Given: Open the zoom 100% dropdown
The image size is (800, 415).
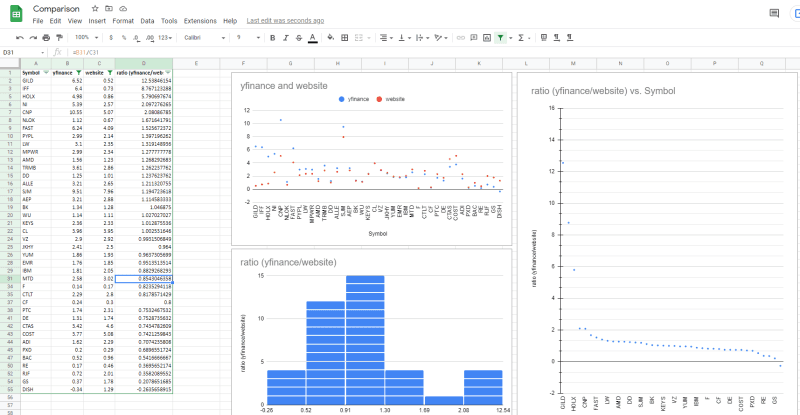Looking at the screenshot, I should click(x=87, y=37).
